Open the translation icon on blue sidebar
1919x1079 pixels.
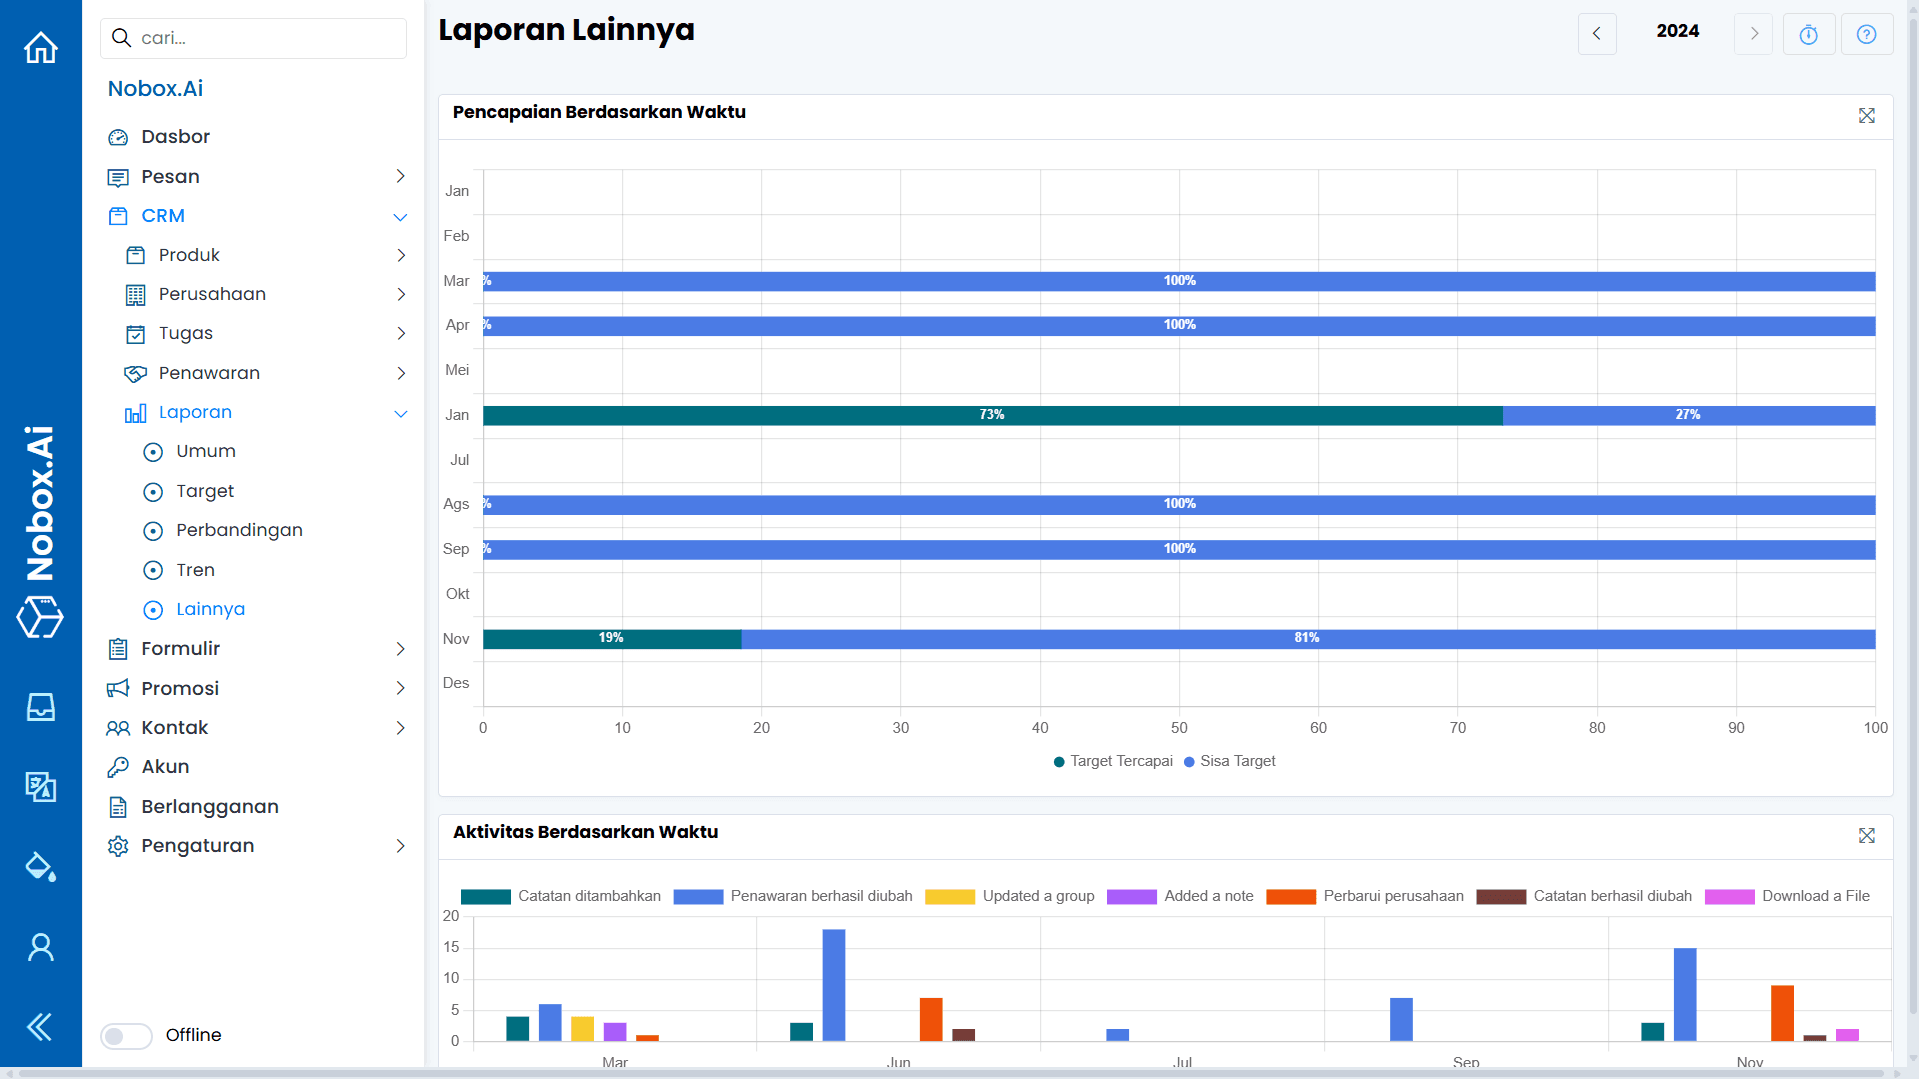click(x=40, y=787)
